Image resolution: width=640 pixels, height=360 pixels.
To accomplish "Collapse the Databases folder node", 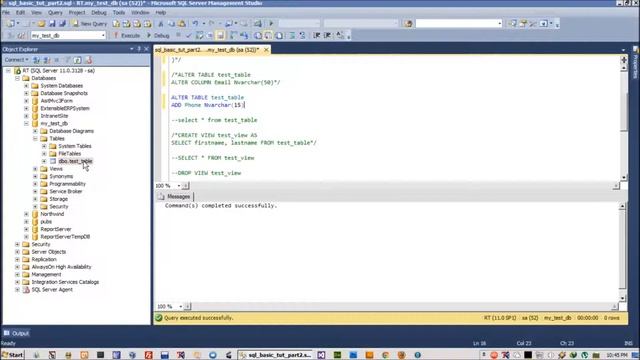I will pyautogui.click(x=17, y=78).
